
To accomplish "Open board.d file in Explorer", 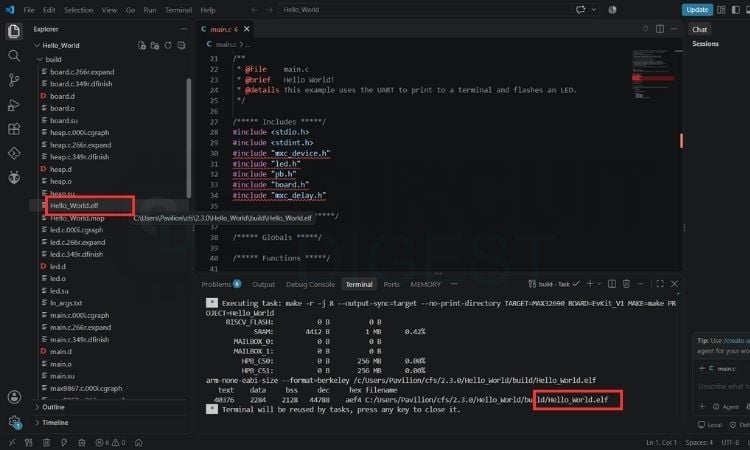I will [62, 96].
